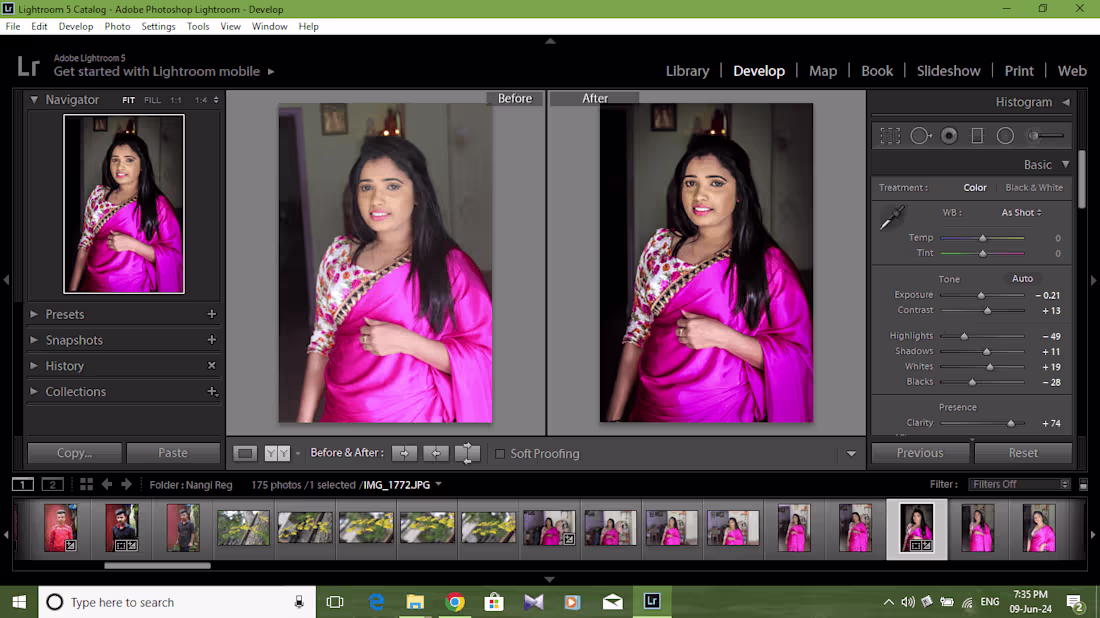
Task: Swap Before and After settings
Action: [x=467, y=453]
